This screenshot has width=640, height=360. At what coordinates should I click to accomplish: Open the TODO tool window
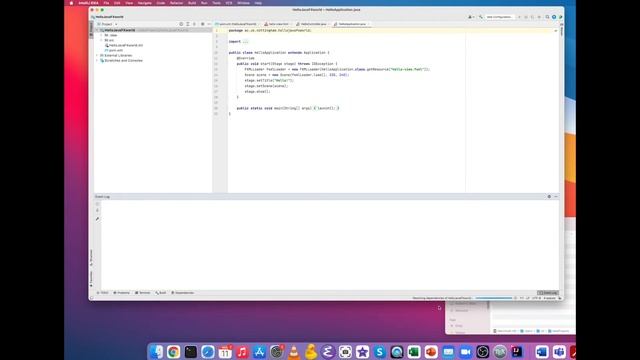[103, 293]
